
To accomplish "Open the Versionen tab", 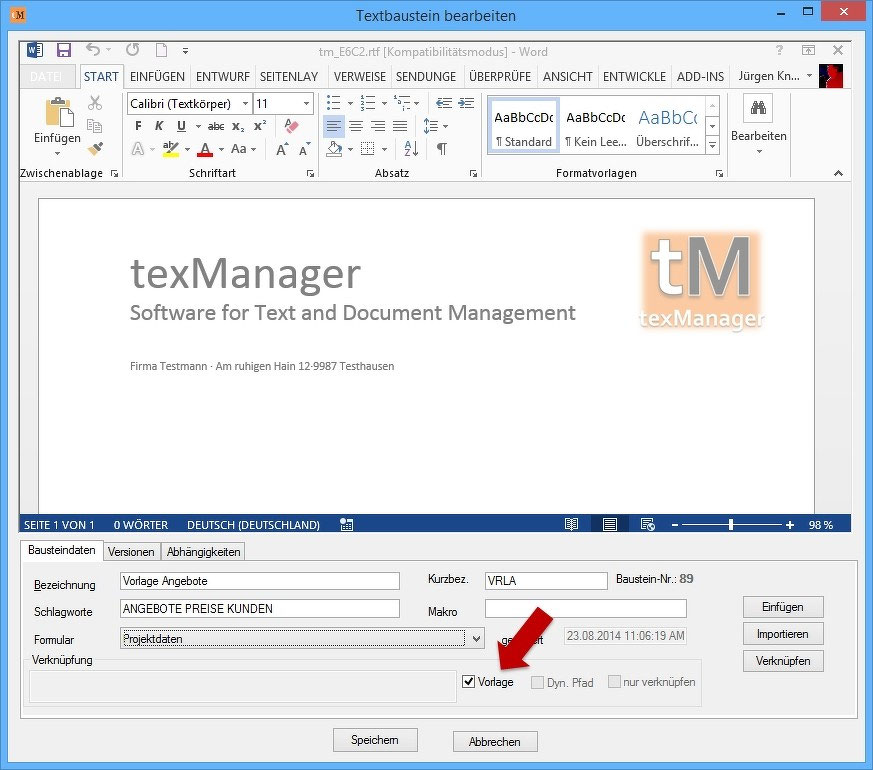I will pyautogui.click(x=132, y=551).
